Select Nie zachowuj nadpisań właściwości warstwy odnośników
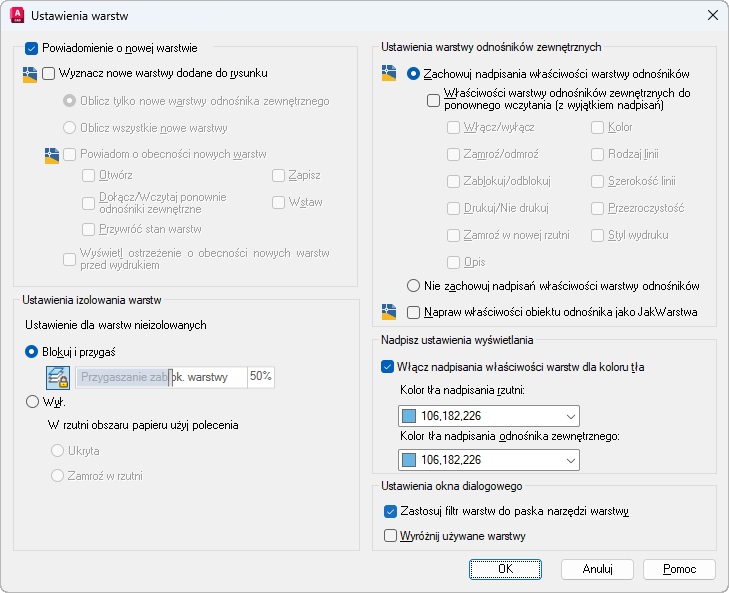The width and height of the screenshot is (729, 593). point(414,286)
